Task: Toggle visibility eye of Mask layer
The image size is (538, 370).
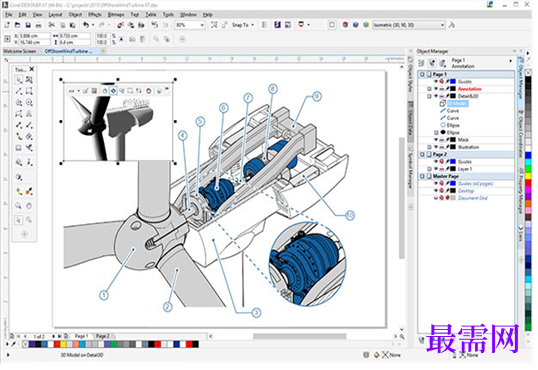Action: (436, 140)
